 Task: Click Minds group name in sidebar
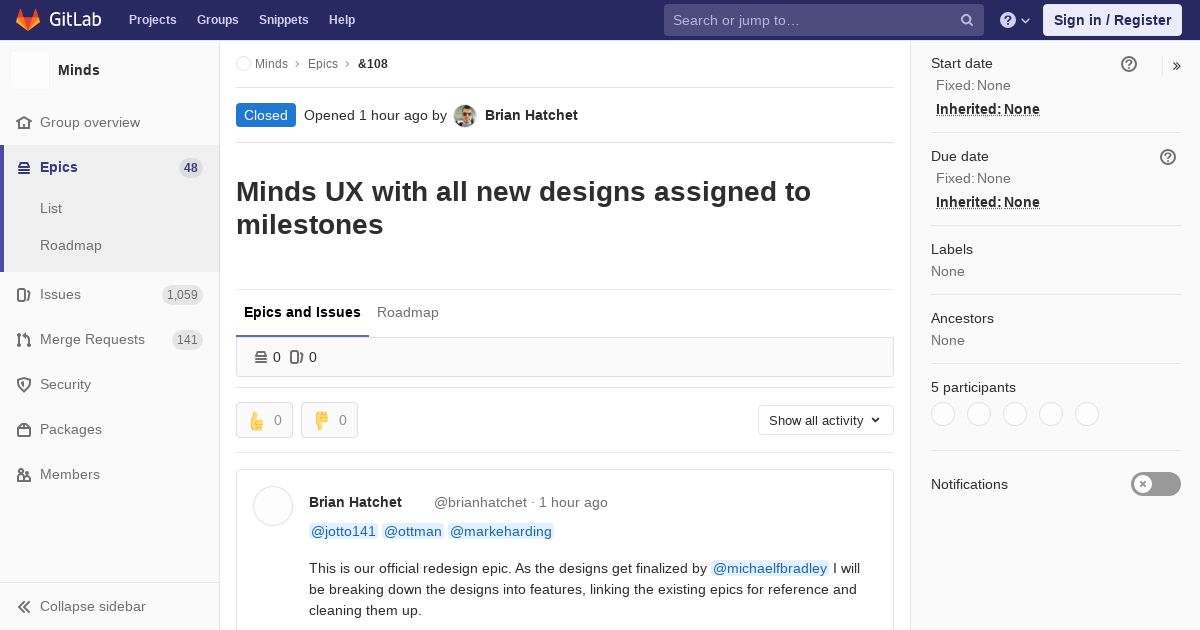pos(79,70)
